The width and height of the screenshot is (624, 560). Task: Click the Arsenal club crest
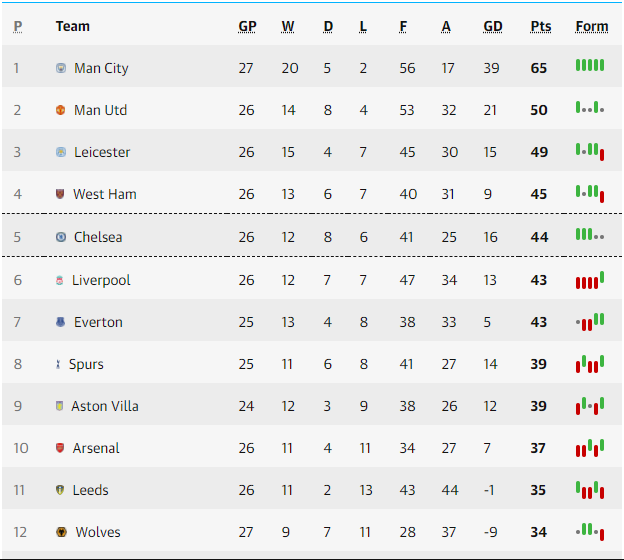(x=60, y=448)
